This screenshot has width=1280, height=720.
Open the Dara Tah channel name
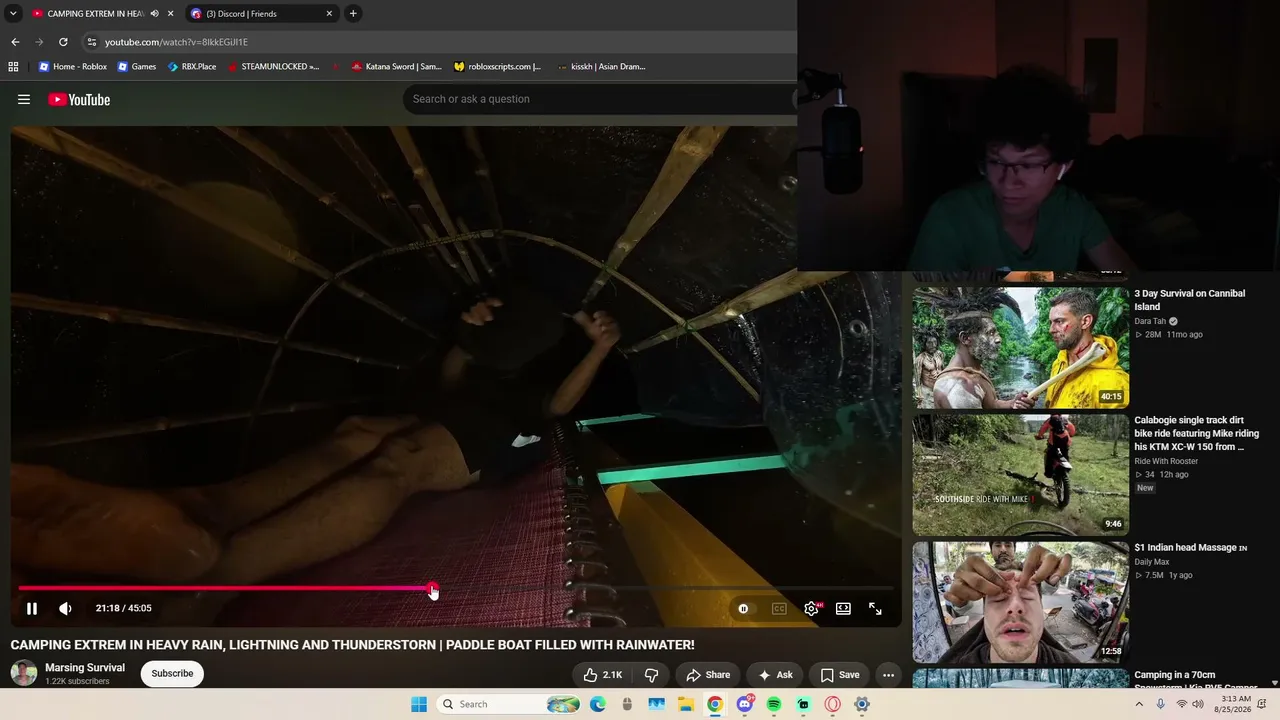1150,321
